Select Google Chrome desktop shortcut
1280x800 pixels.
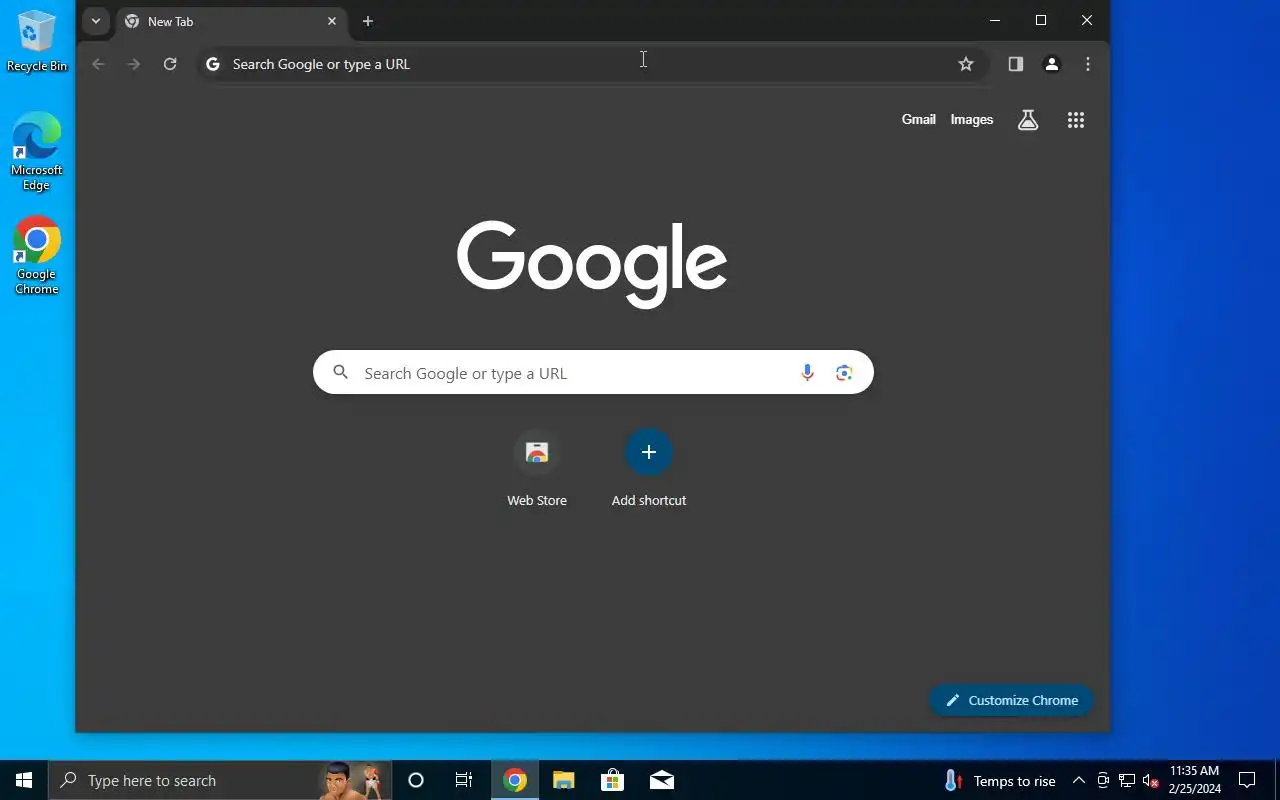[37, 256]
